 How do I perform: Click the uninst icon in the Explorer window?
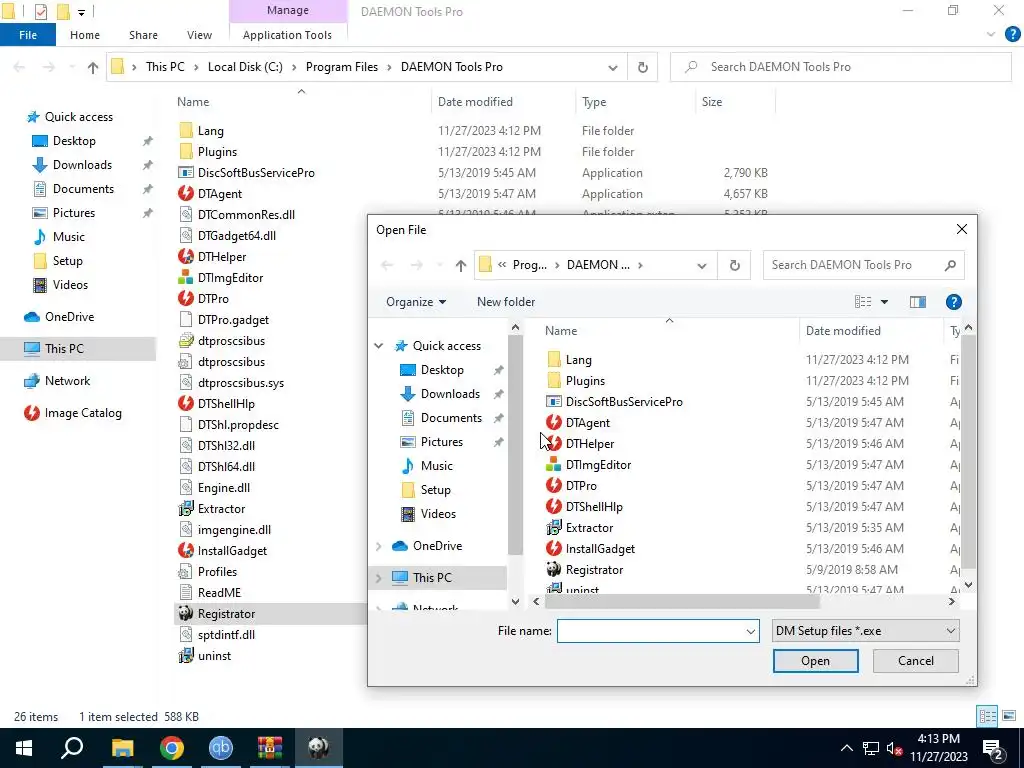pyautogui.click(x=186, y=655)
